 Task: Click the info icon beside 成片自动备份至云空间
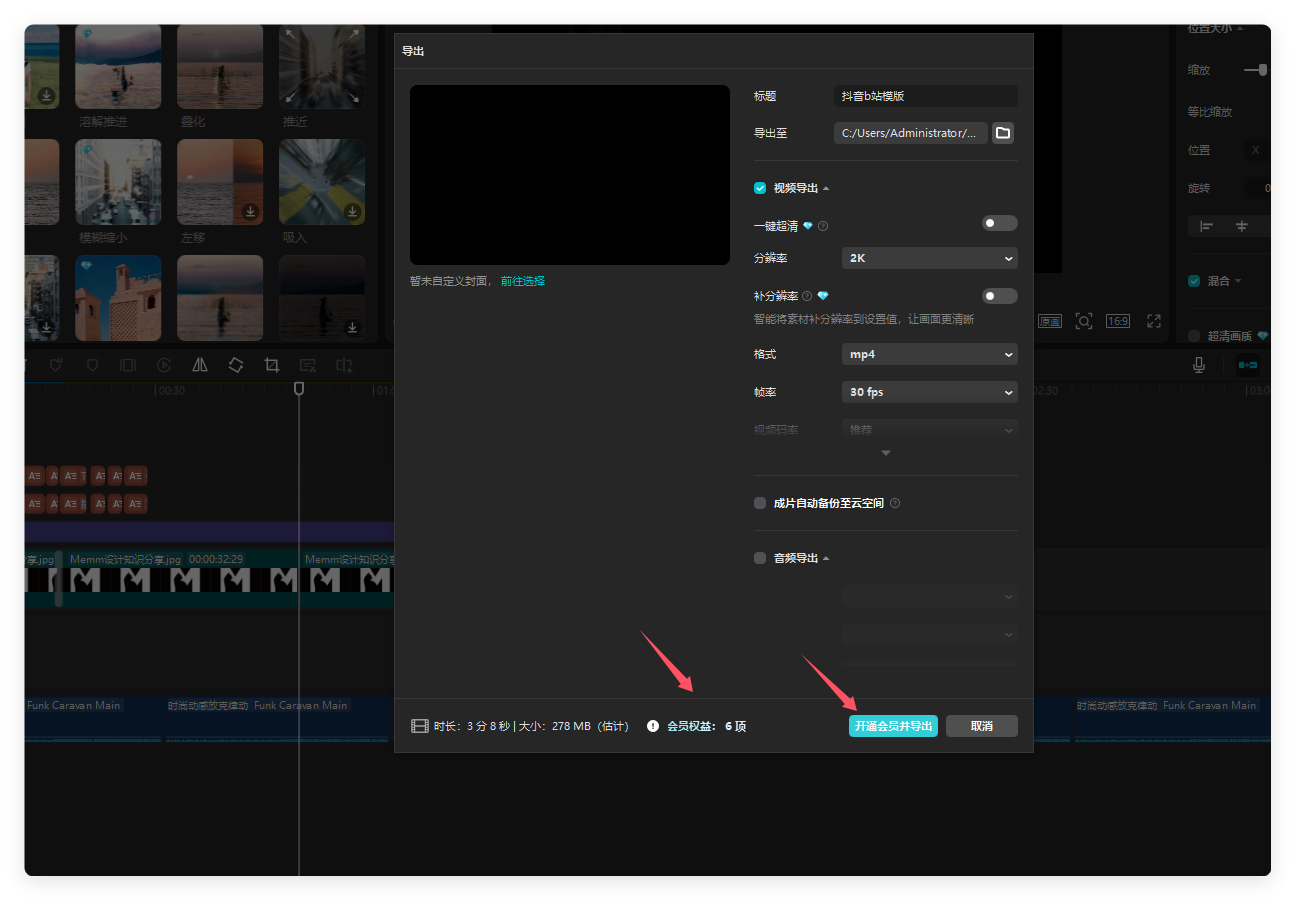(x=895, y=503)
